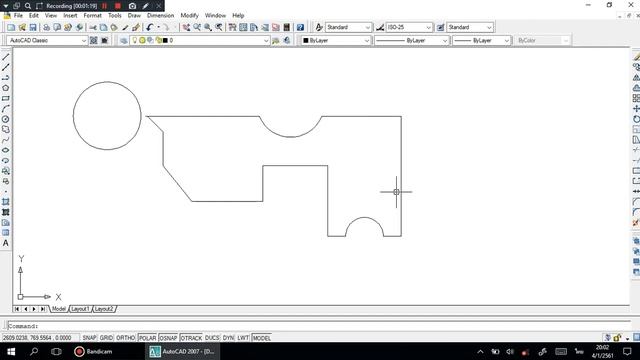The image size is (640, 360).
Task: Click the Save icon in Standard toolbar
Action: (33, 27)
